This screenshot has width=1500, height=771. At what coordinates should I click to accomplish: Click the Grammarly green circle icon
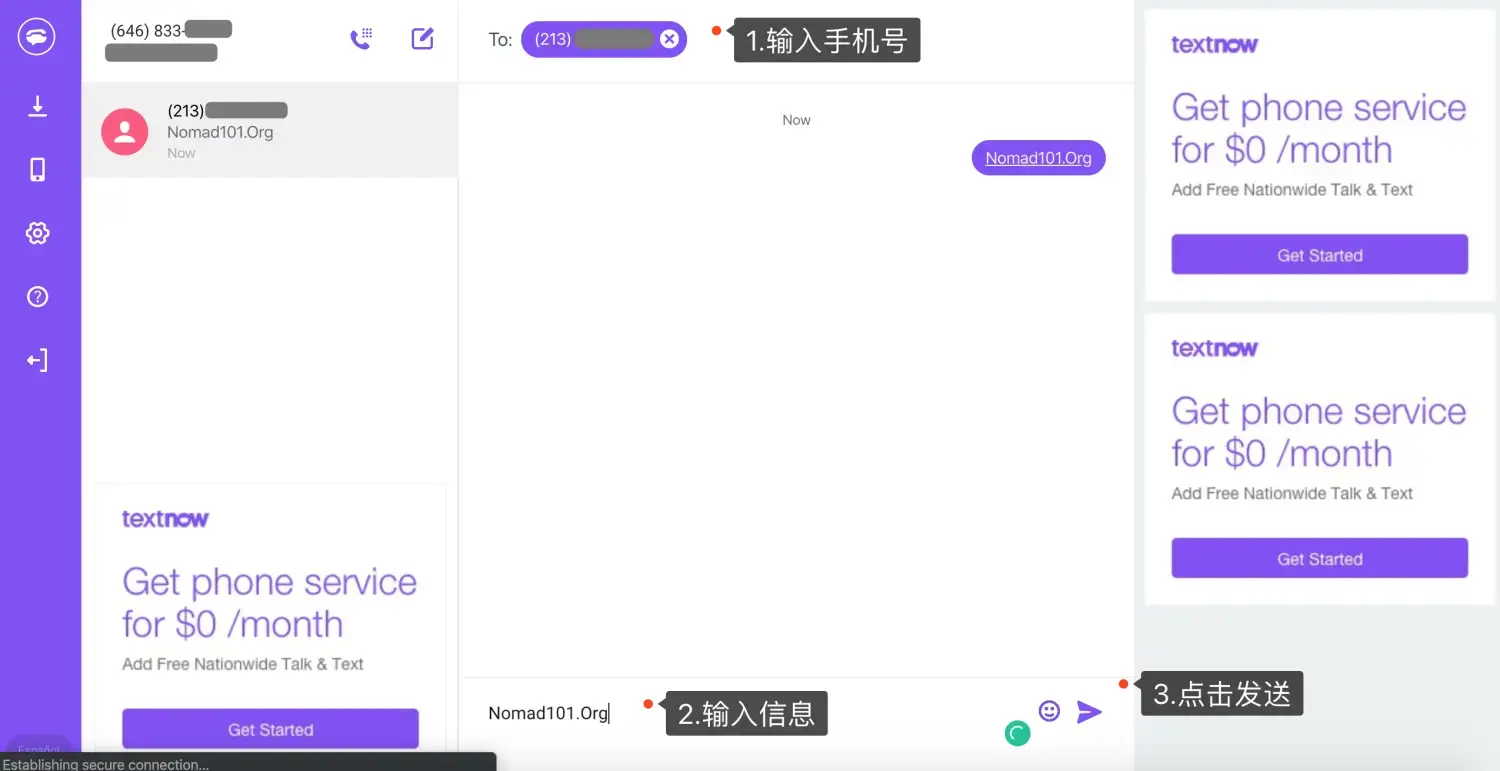(x=1017, y=734)
